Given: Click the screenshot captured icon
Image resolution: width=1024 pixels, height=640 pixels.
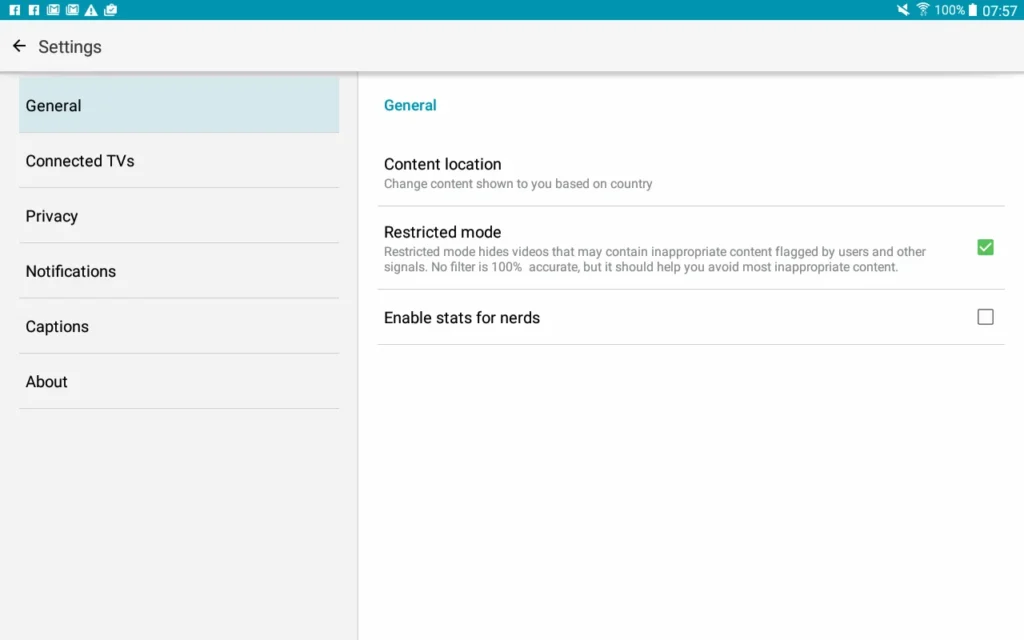Looking at the screenshot, I should pos(110,10).
